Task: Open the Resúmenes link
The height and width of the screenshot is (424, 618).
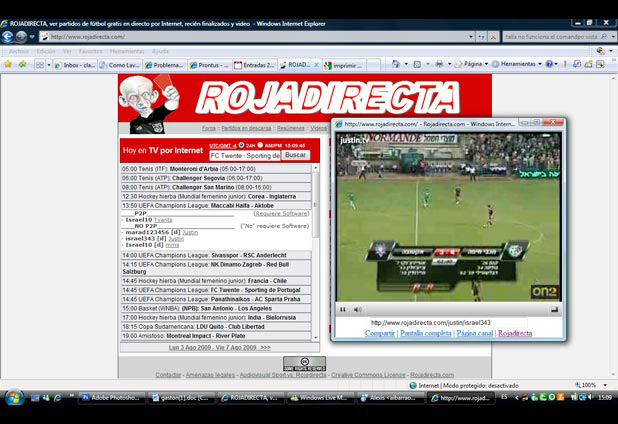Action: click(x=290, y=128)
